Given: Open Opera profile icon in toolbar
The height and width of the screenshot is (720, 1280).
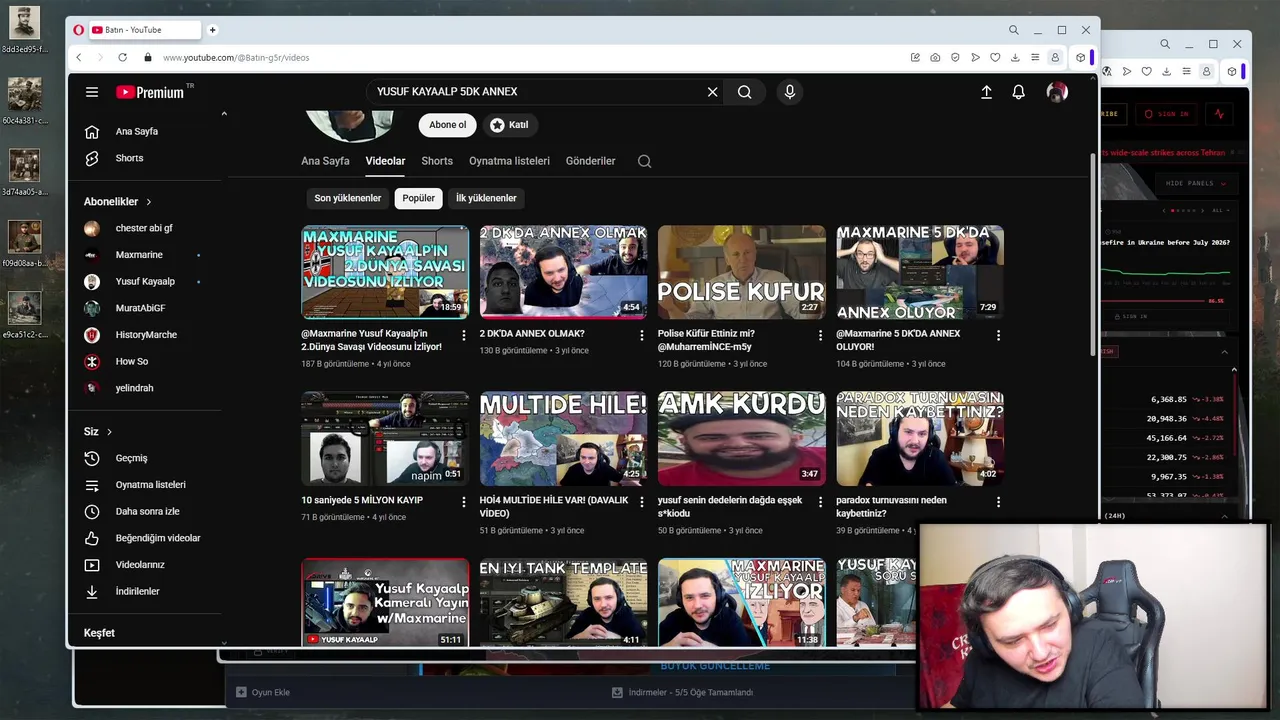Looking at the screenshot, I should [x=1055, y=58].
